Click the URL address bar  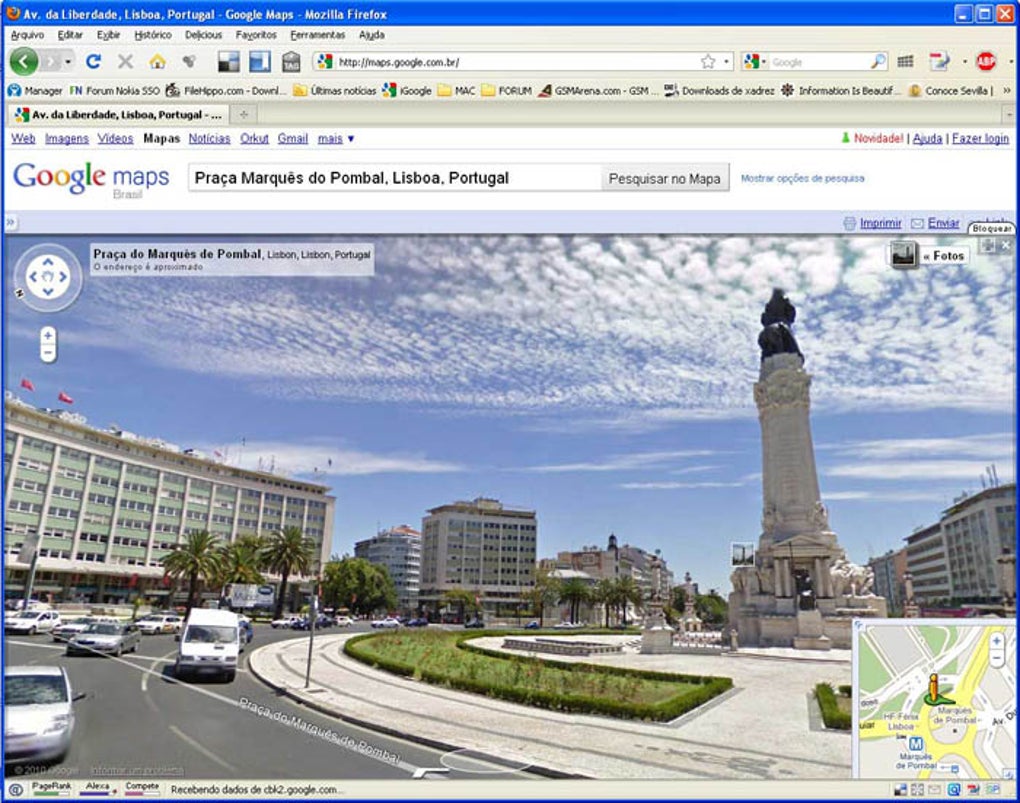[517, 62]
